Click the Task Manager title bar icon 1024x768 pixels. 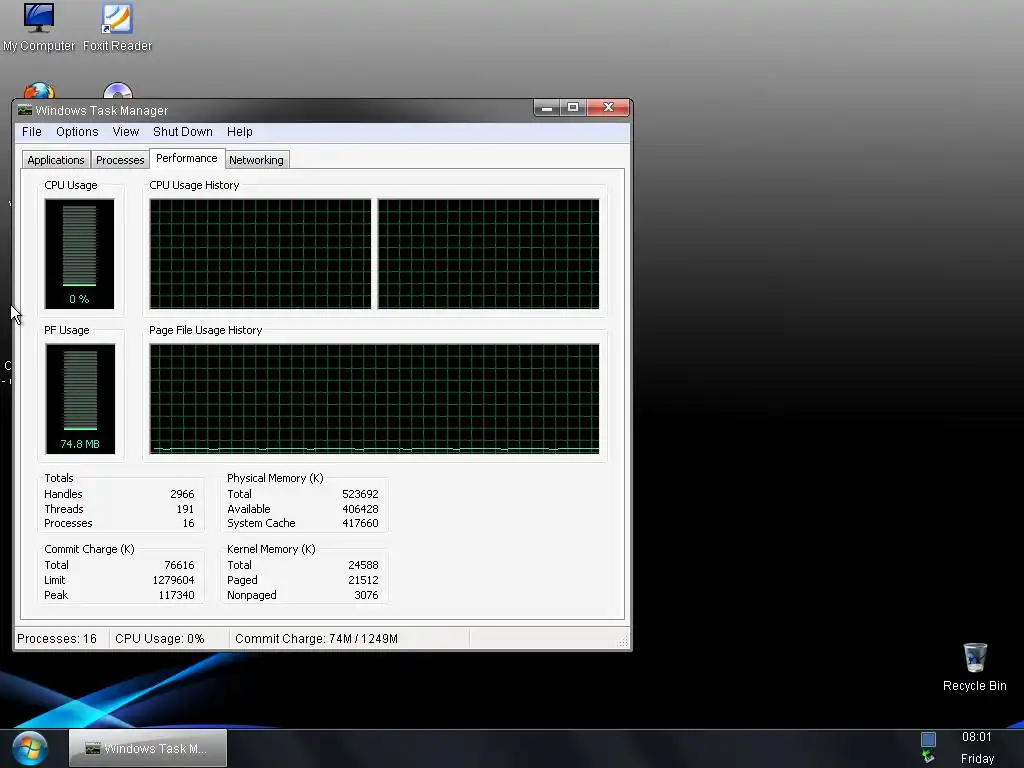(25, 110)
